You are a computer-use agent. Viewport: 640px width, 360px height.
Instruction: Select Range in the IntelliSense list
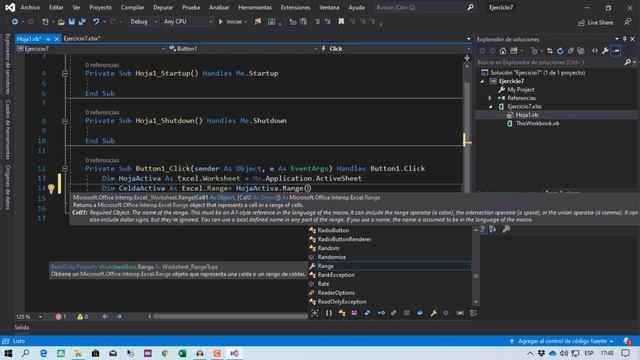pyautogui.click(x=389, y=266)
